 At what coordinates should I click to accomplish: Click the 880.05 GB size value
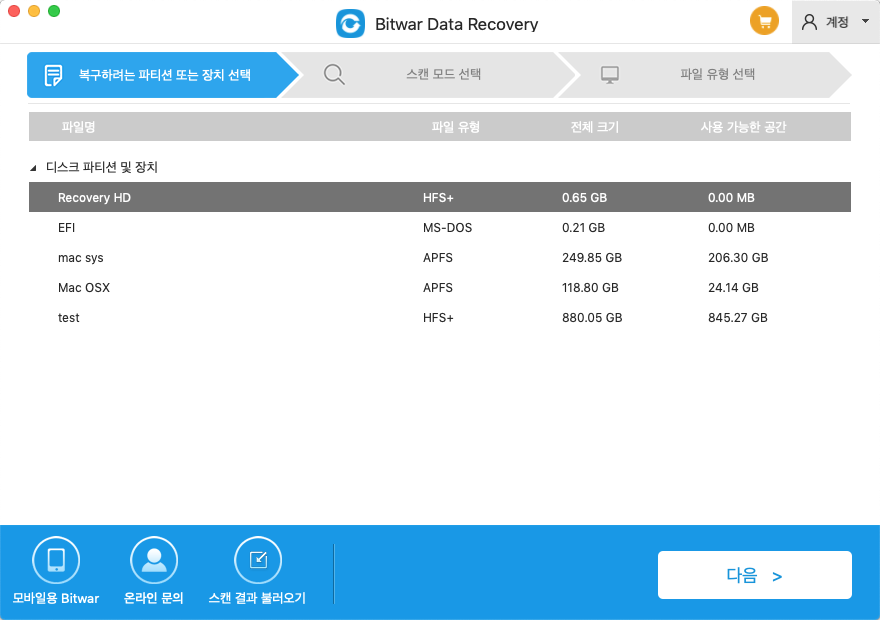[x=592, y=318]
